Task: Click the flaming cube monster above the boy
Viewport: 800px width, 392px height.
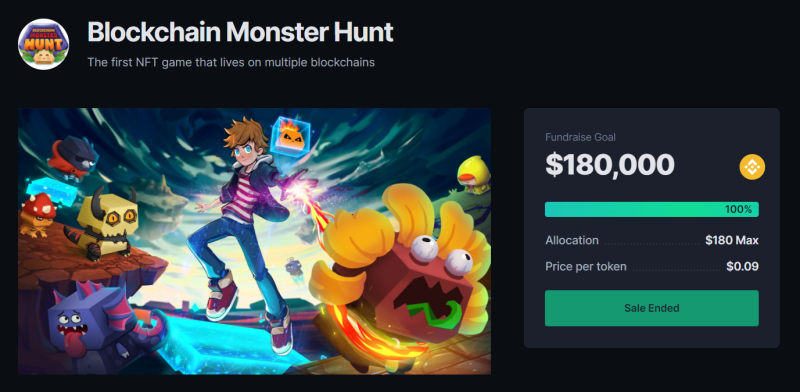Action: pyautogui.click(x=289, y=135)
